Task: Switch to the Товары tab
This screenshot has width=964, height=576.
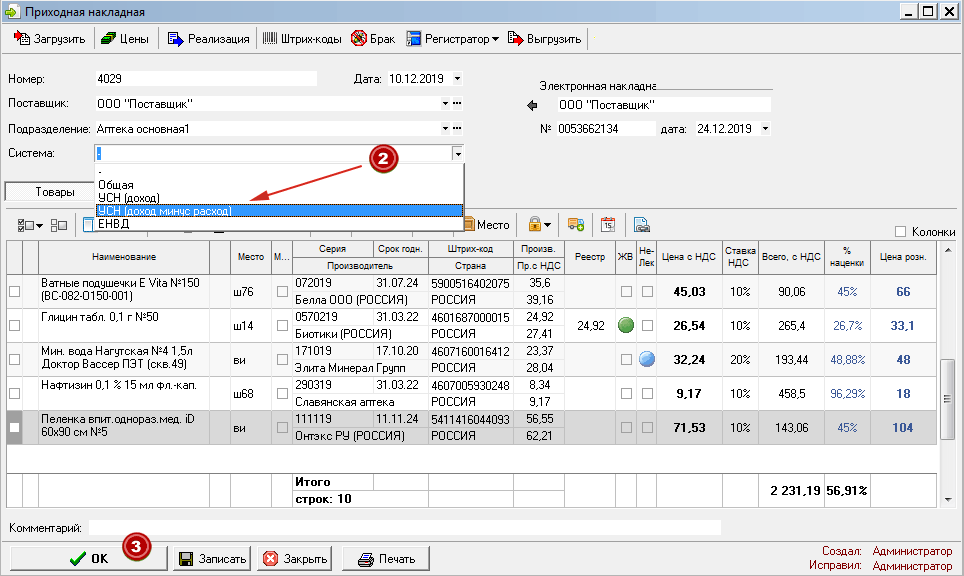Action: (x=50, y=192)
